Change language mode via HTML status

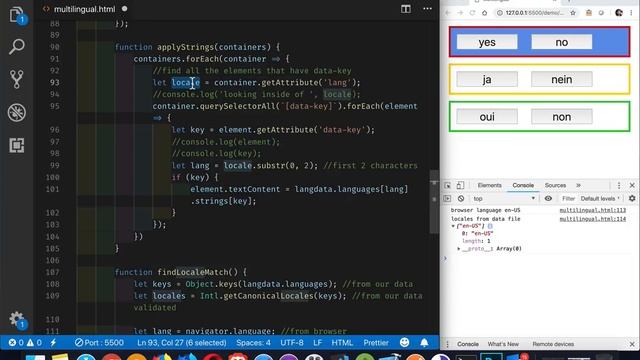point(342,343)
